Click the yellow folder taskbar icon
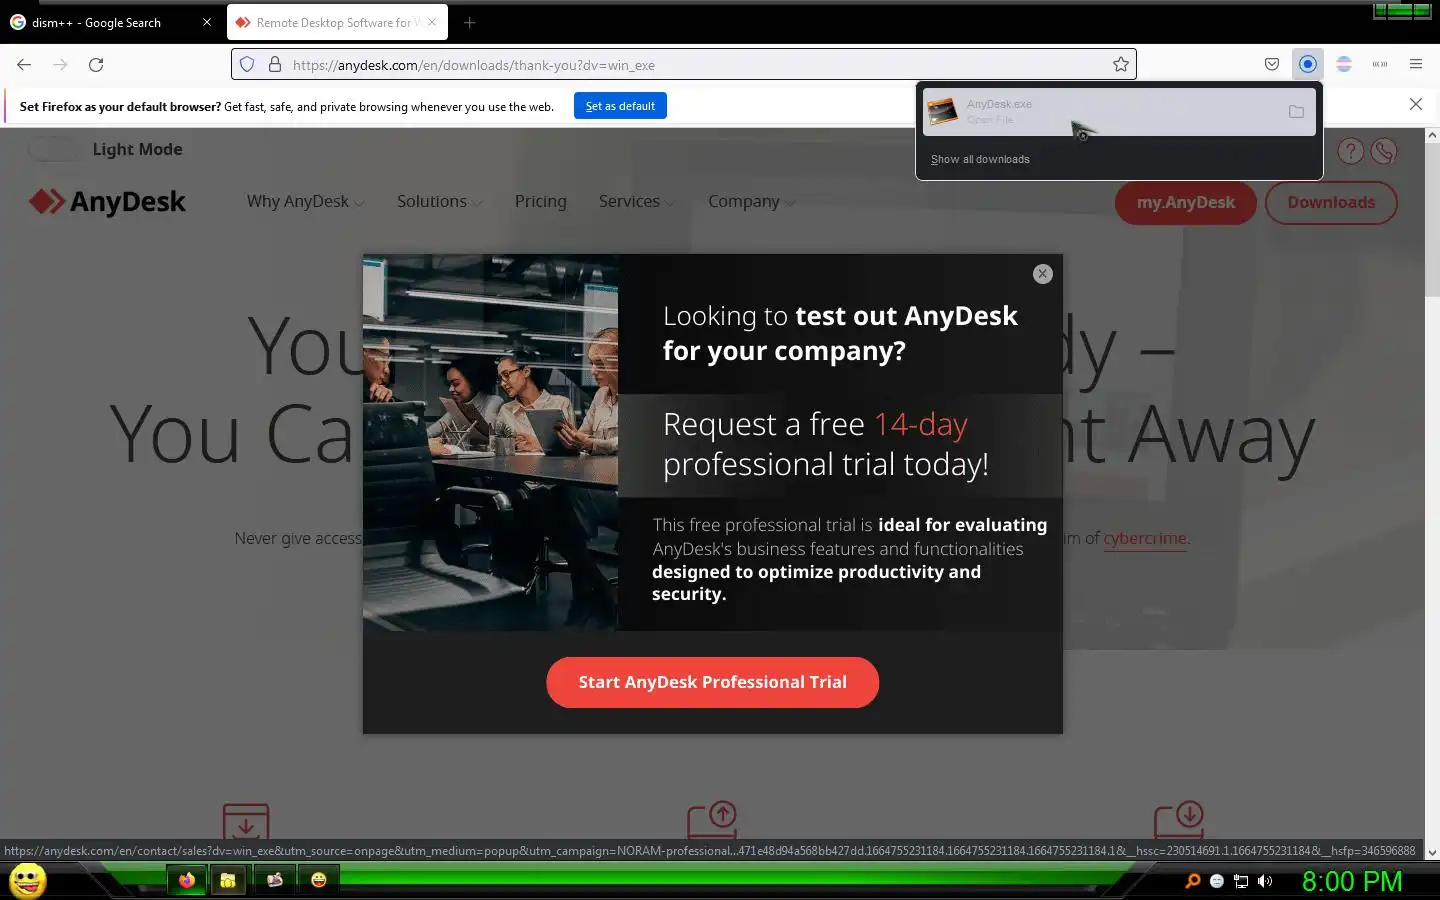Viewport: 1440px width, 900px height. click(x=228, y=880)
